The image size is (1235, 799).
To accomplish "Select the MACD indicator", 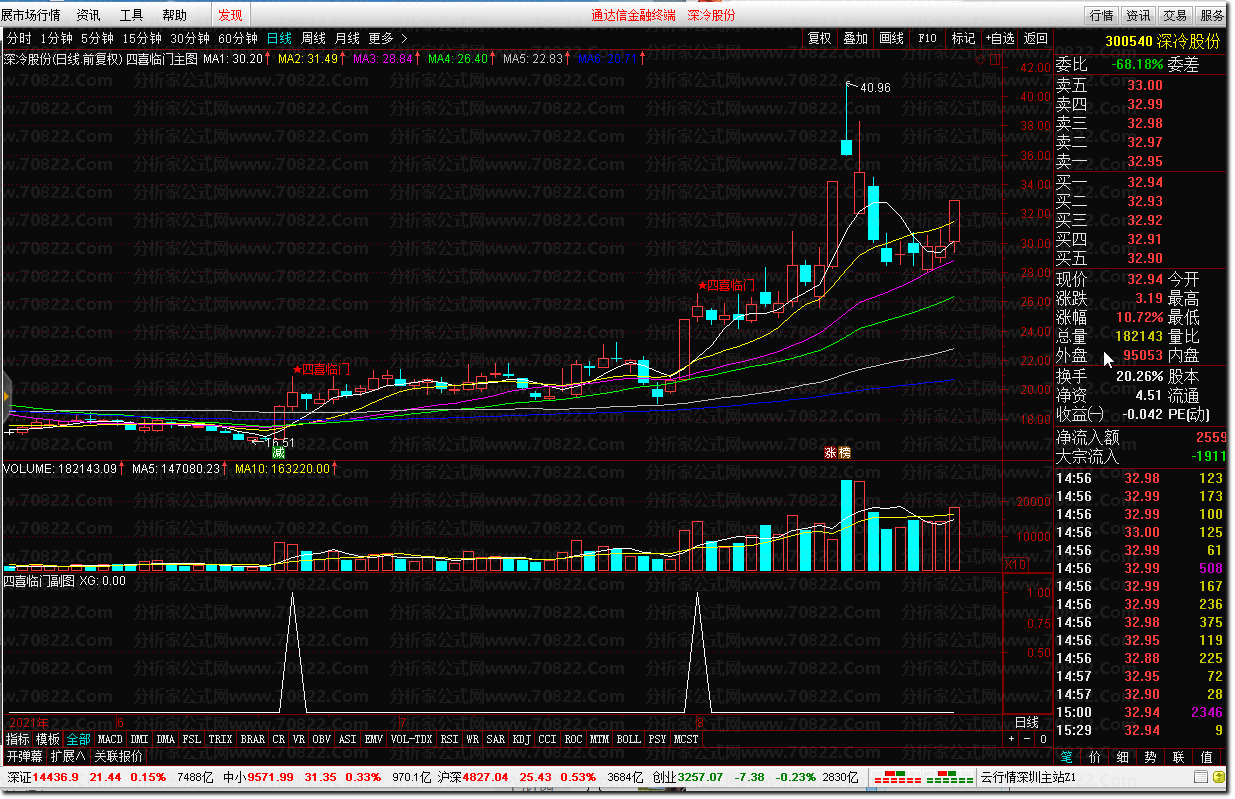I will 110,739.
